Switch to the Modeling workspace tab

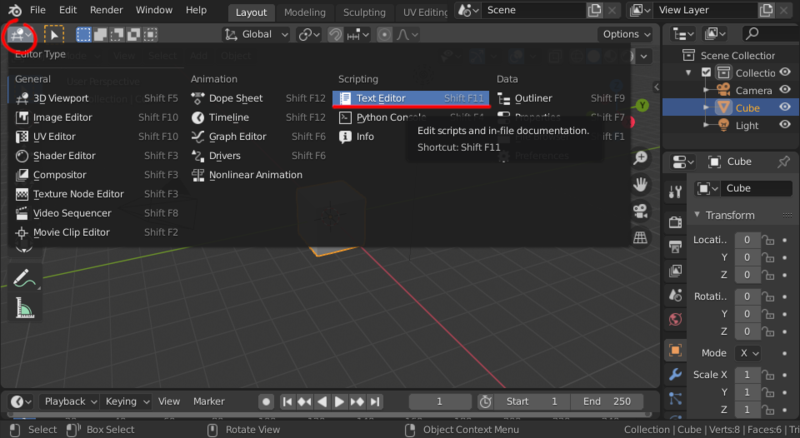click(x=305, y=12)
